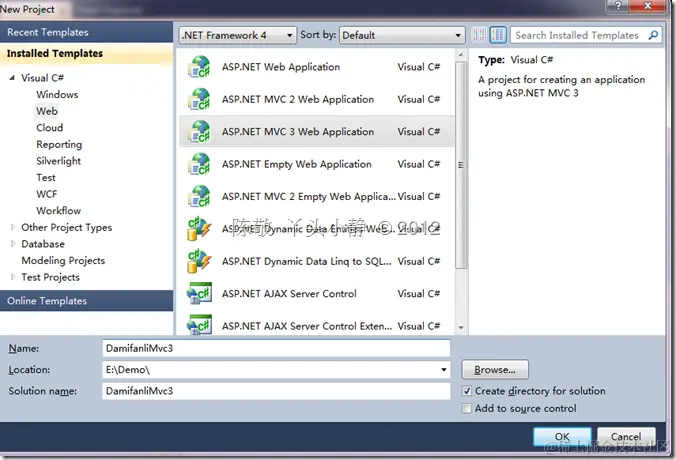Collapse the Visual C# tree node
Image resolution: width=676 pixels, height=460 pixels.
tap(12, 78)
